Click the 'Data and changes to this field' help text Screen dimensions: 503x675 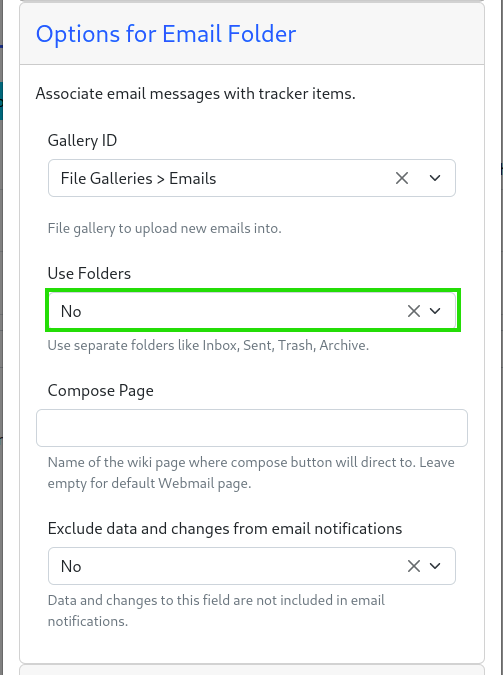216,611
